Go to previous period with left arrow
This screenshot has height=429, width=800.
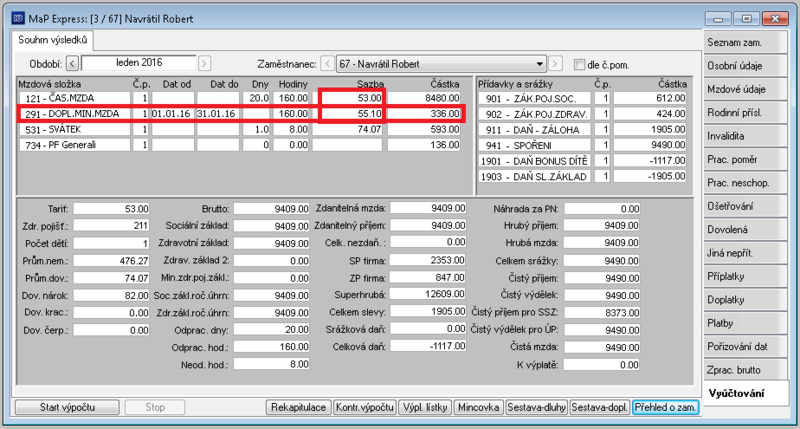coord(72,64)
